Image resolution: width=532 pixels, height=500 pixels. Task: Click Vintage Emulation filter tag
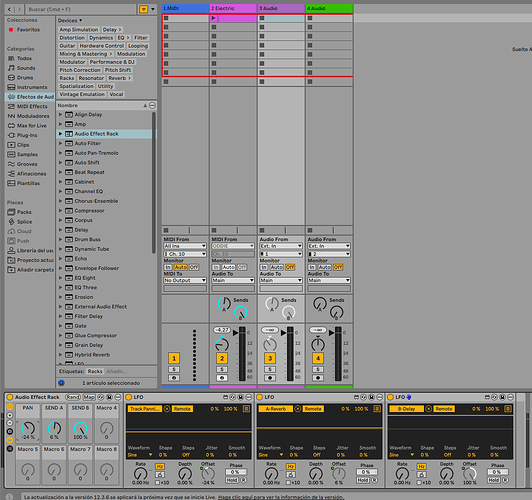tap(82, 94)
